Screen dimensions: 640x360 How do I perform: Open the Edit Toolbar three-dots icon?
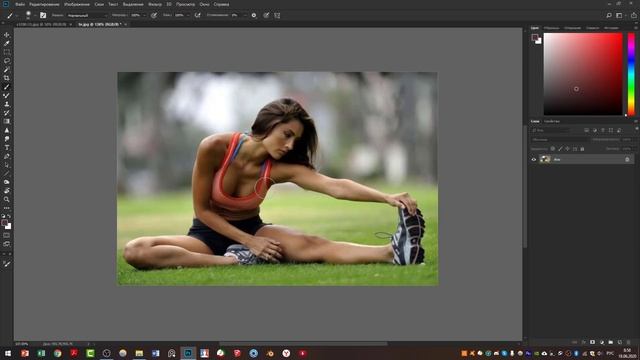click(7, 208)
